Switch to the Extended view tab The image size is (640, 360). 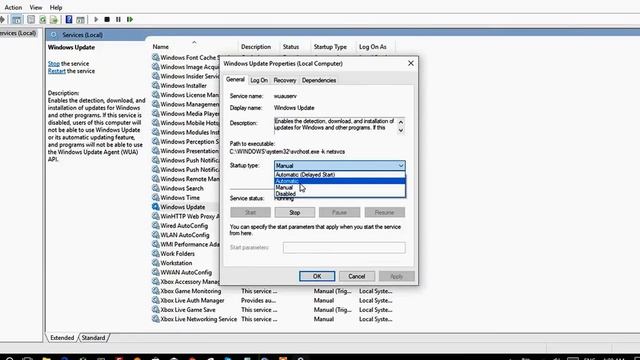coord(62,338)
